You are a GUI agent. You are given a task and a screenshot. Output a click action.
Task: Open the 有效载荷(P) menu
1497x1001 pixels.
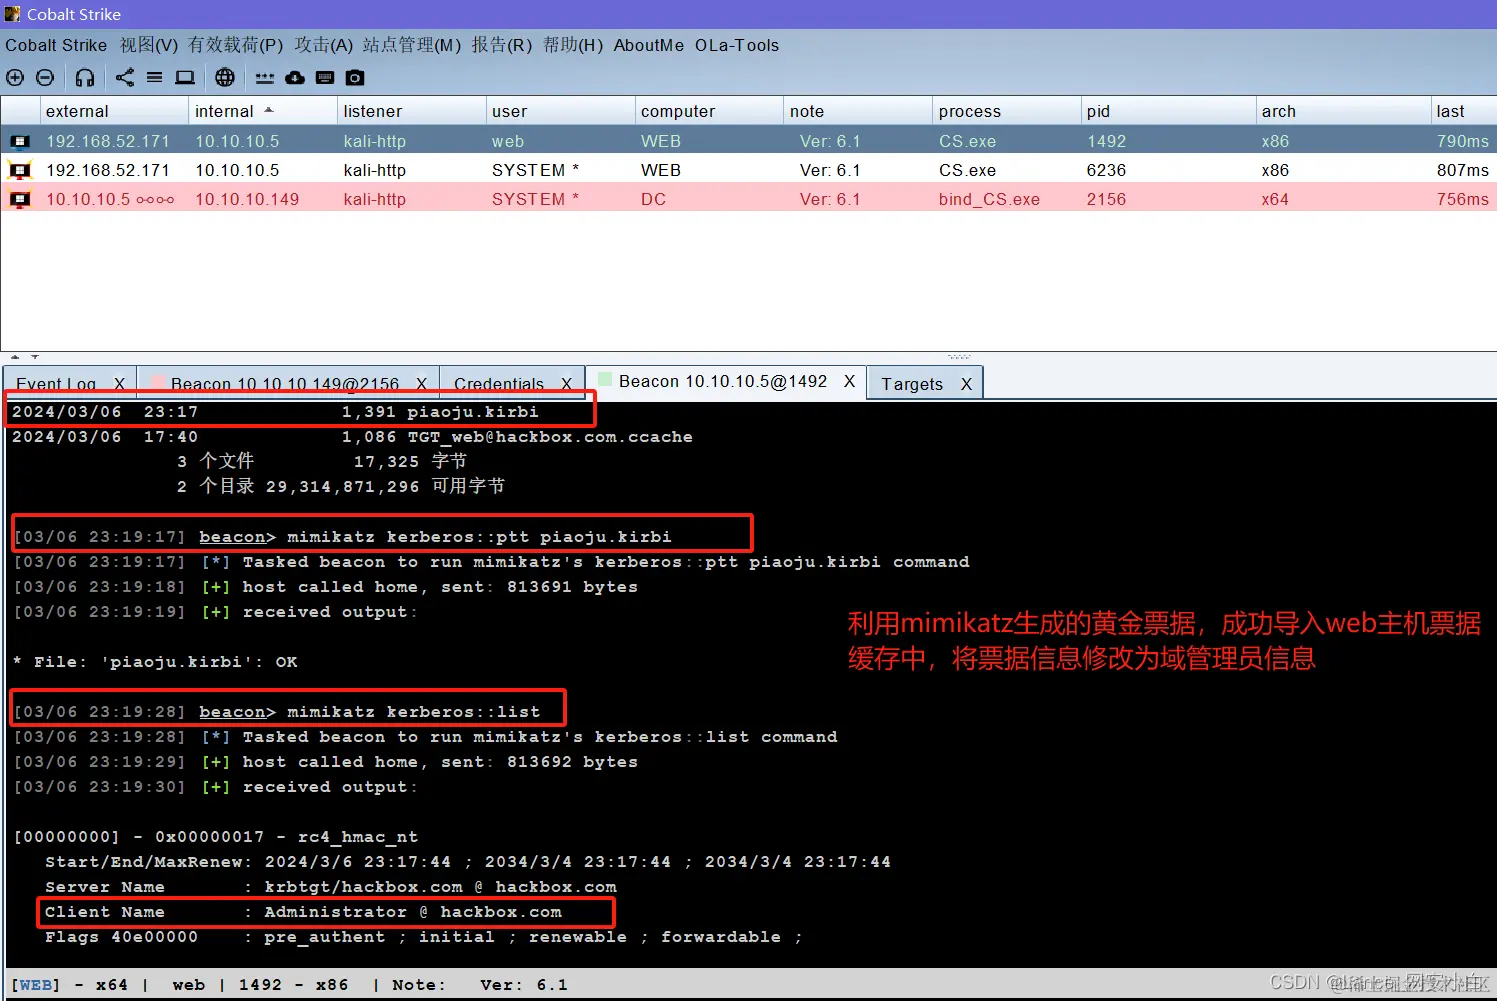point(236,45)
